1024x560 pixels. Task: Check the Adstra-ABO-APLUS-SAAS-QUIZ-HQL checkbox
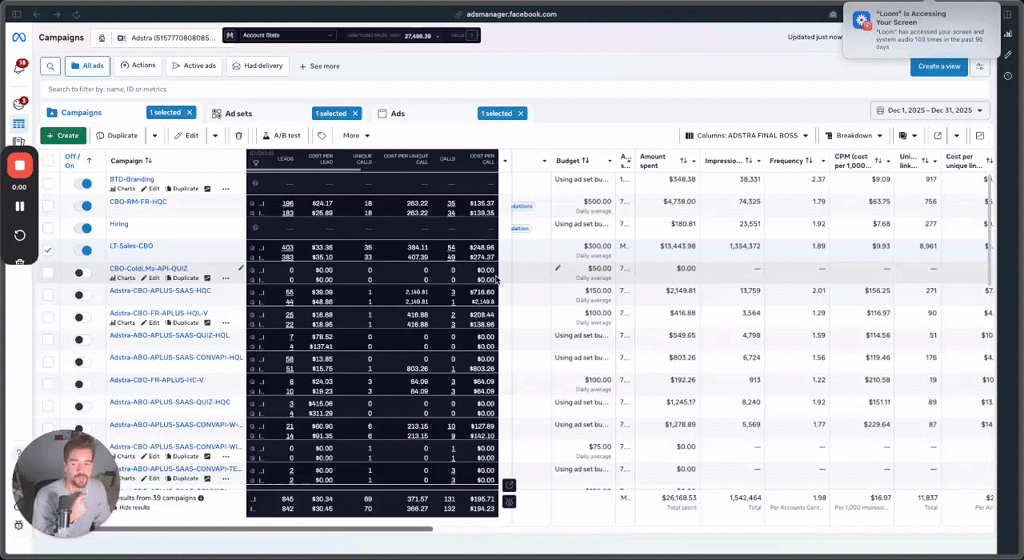48,339
